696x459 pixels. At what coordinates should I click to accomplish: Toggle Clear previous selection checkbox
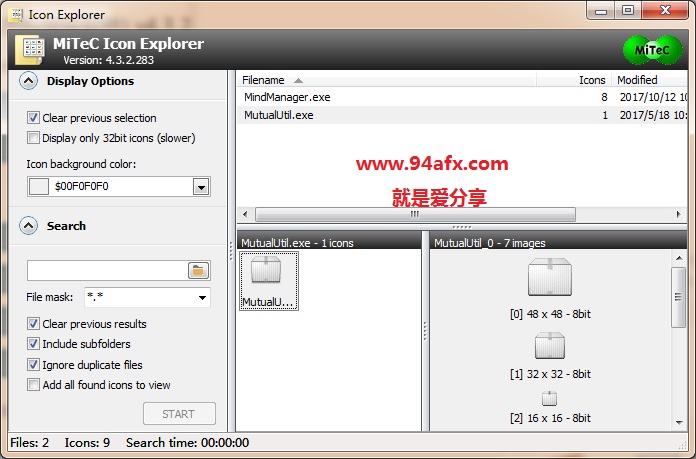click(33, 118)
